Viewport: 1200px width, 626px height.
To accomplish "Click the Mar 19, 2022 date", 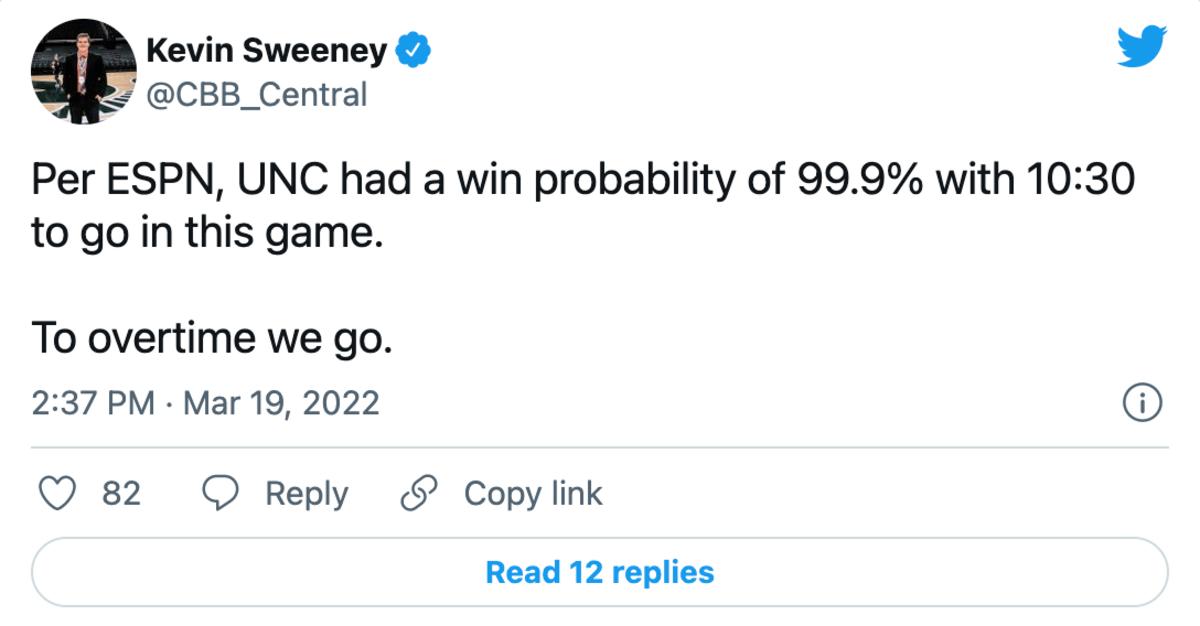I will (280, 403).
